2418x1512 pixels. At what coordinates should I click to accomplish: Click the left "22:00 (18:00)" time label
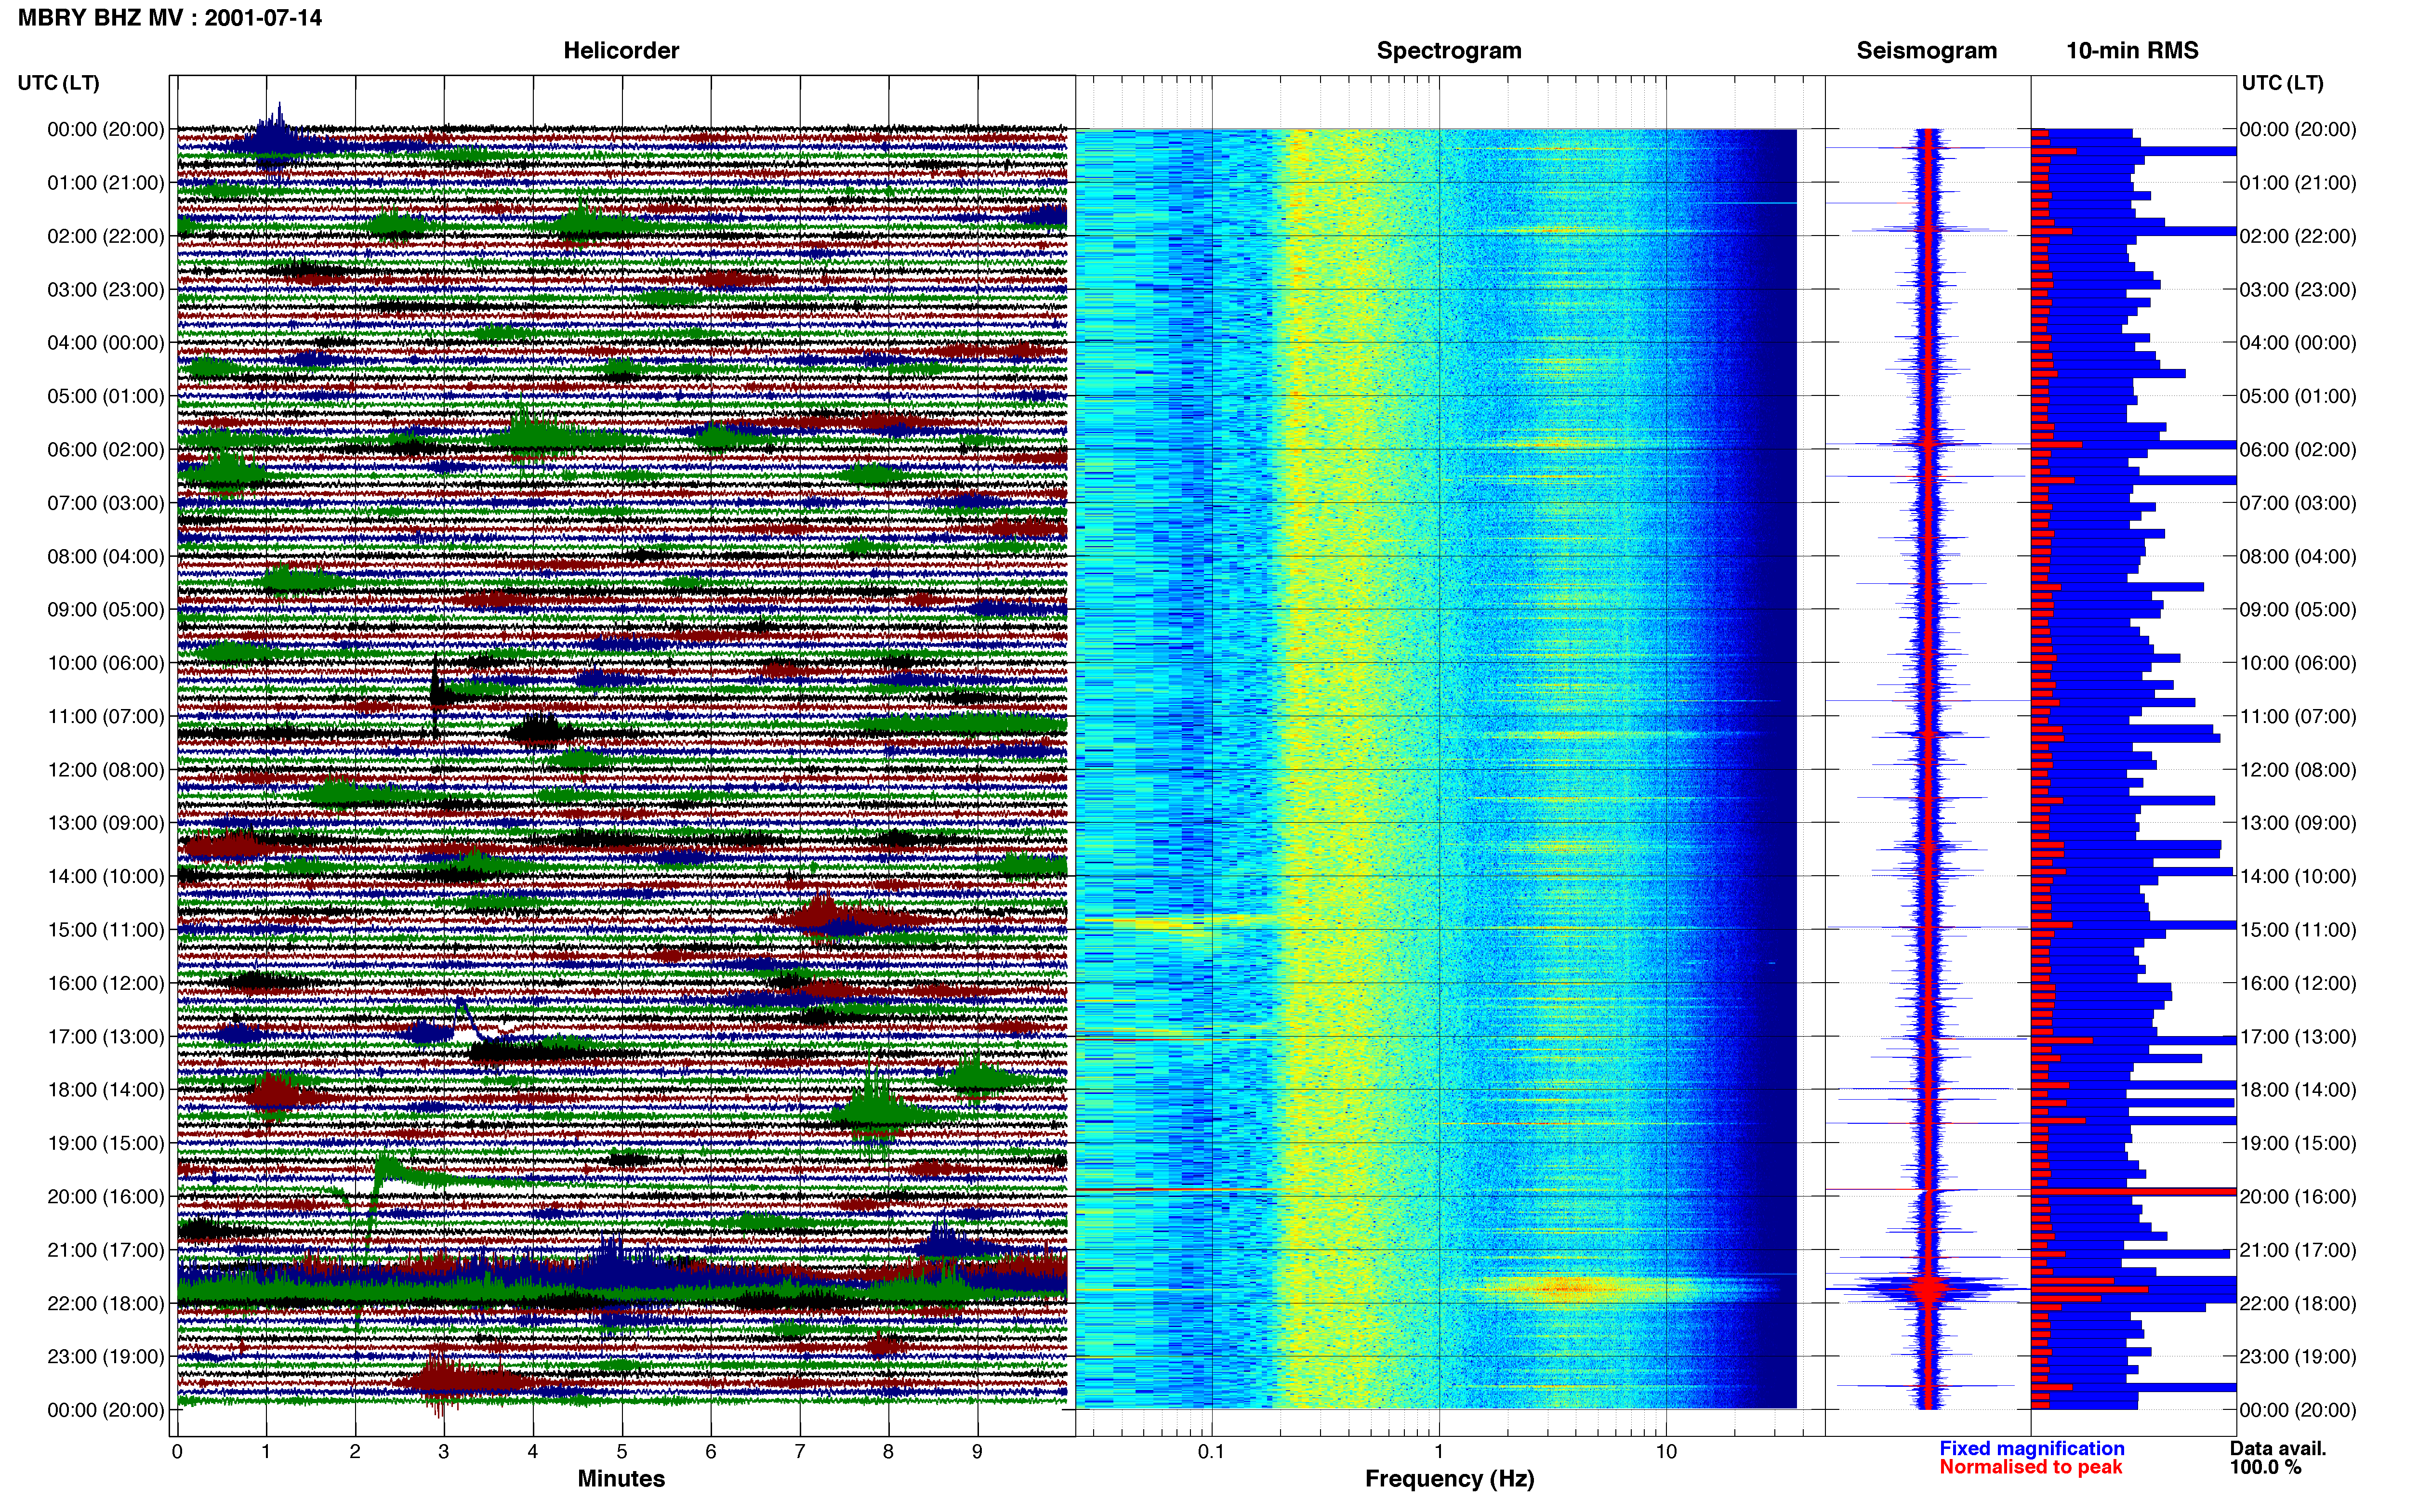coord(106,1303)
